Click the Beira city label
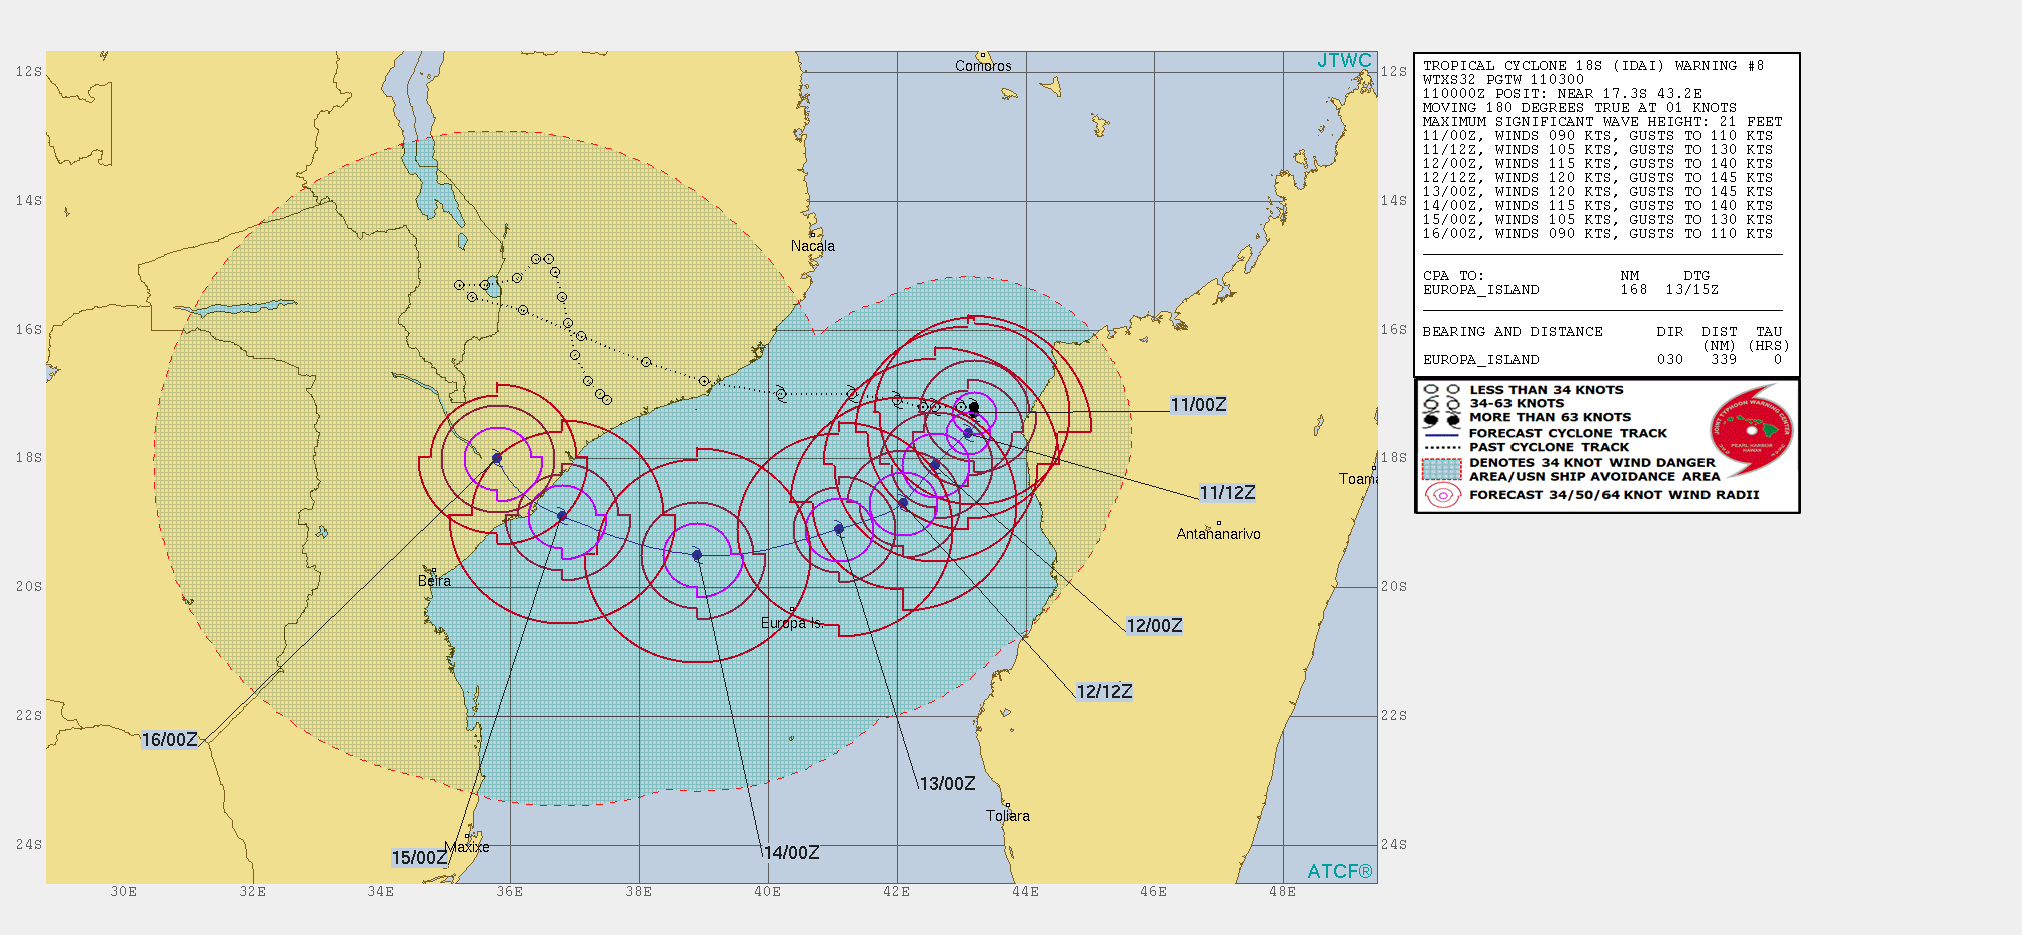This screenshot has height=935, width=2022. (434, 581)
